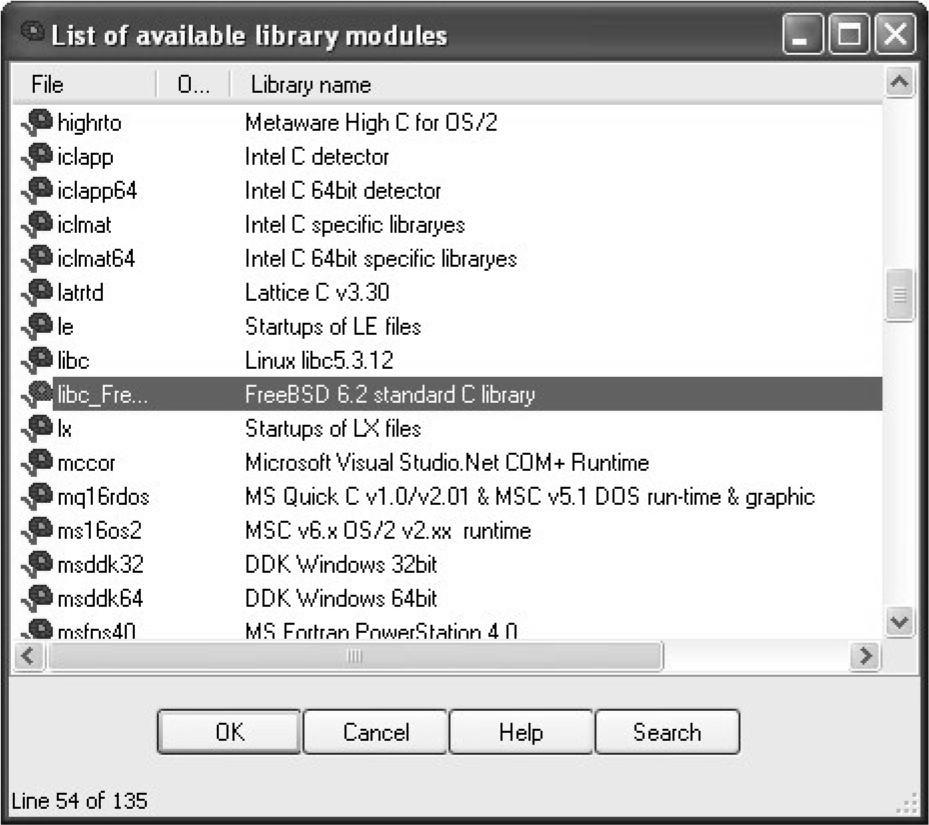Click the highrto file name
Viewport: 929px width, 825px height.
[89, 123]
